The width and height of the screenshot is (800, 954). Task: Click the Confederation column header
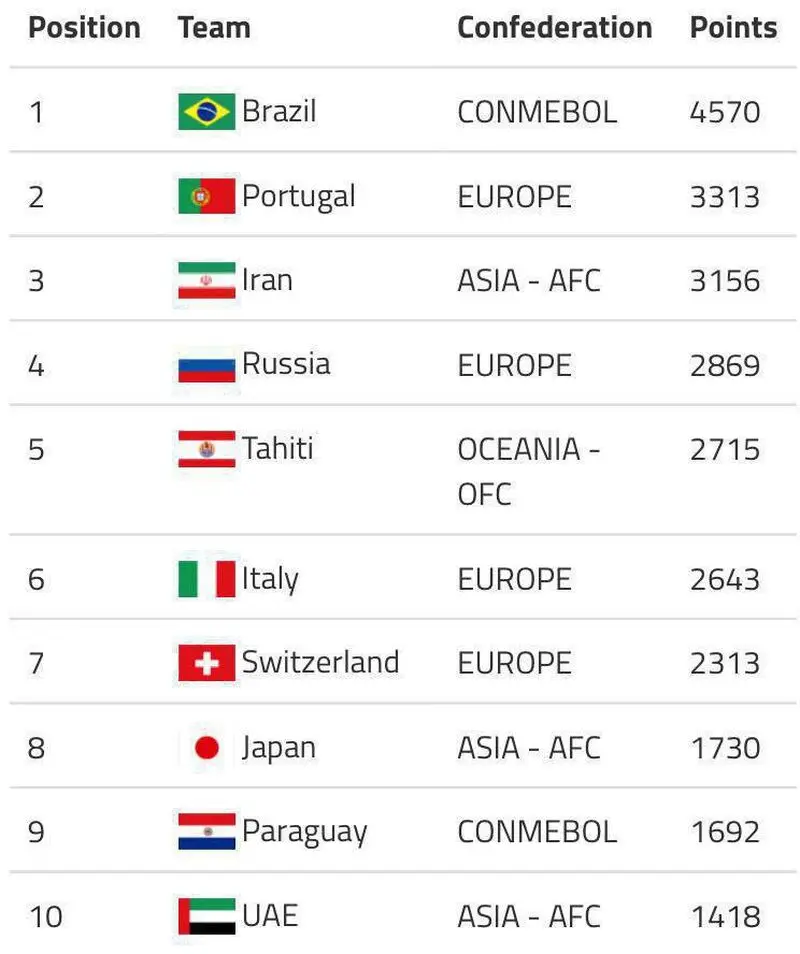[555, 28]
